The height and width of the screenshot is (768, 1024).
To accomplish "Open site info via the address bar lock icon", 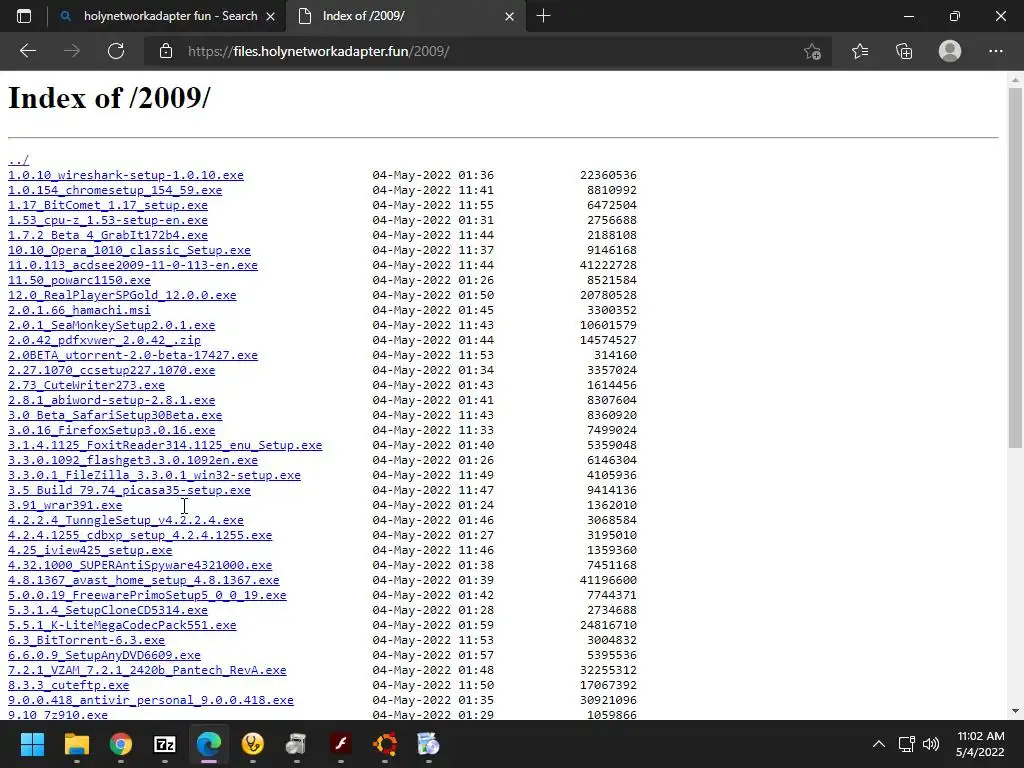I will 166,51.
